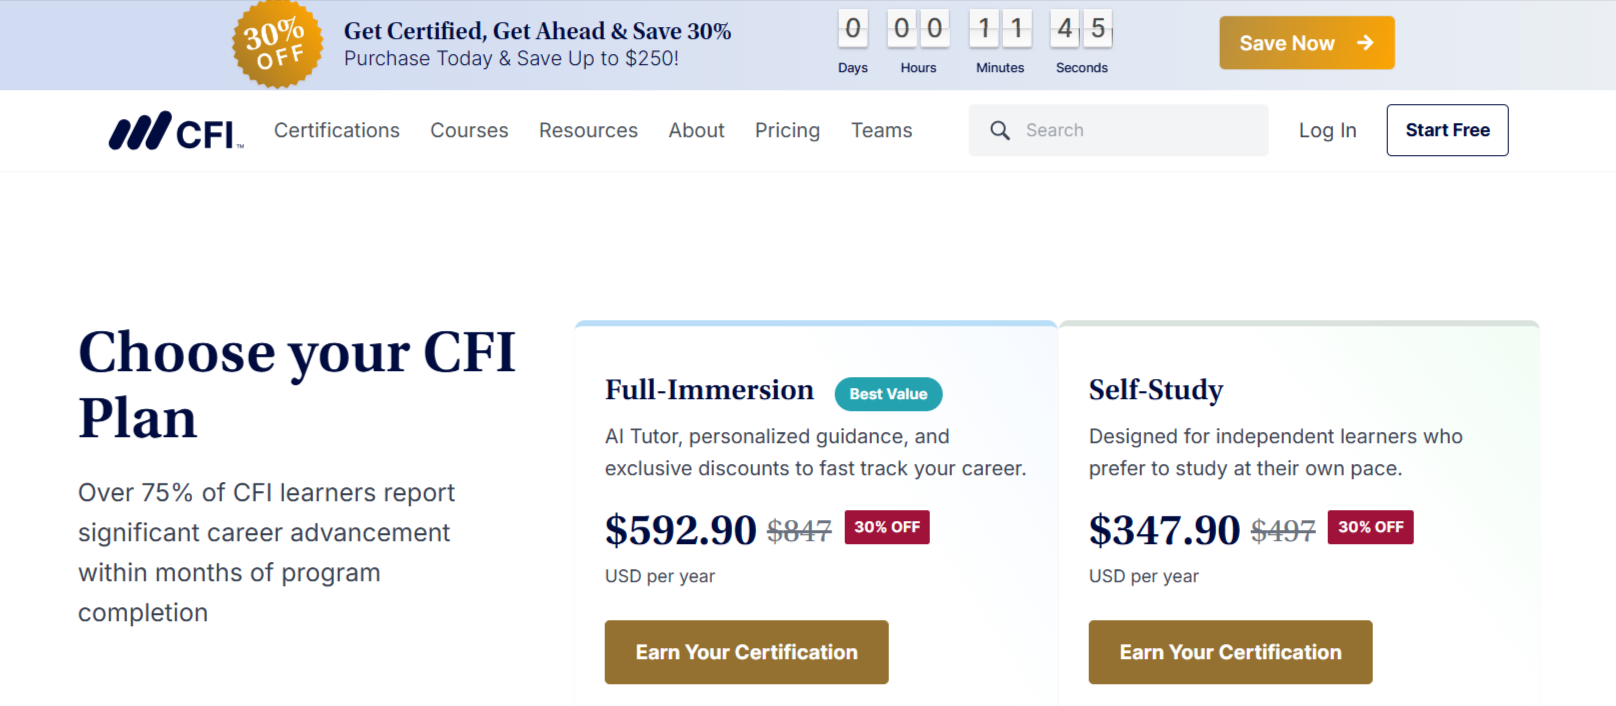Click the 30% OFF tag beside $592.90
1616x706 pixels.
pos(887,527)
